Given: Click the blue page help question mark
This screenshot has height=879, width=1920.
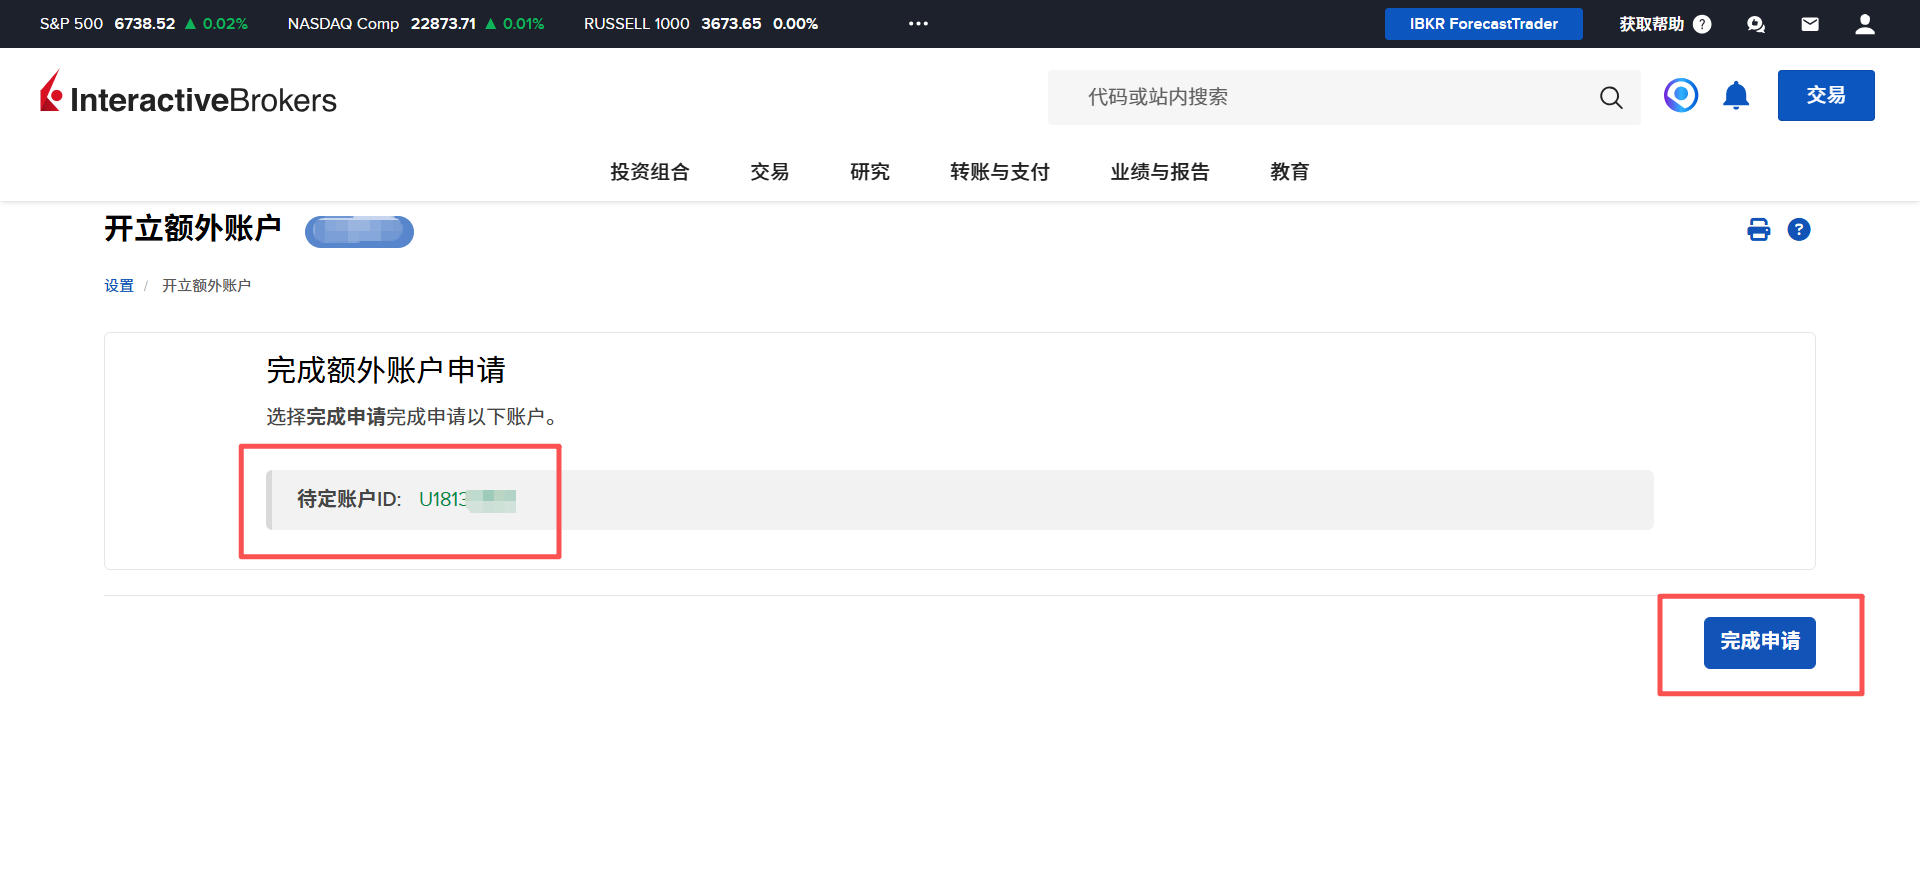Looking at the screenshot, I should click(1798, 230).
